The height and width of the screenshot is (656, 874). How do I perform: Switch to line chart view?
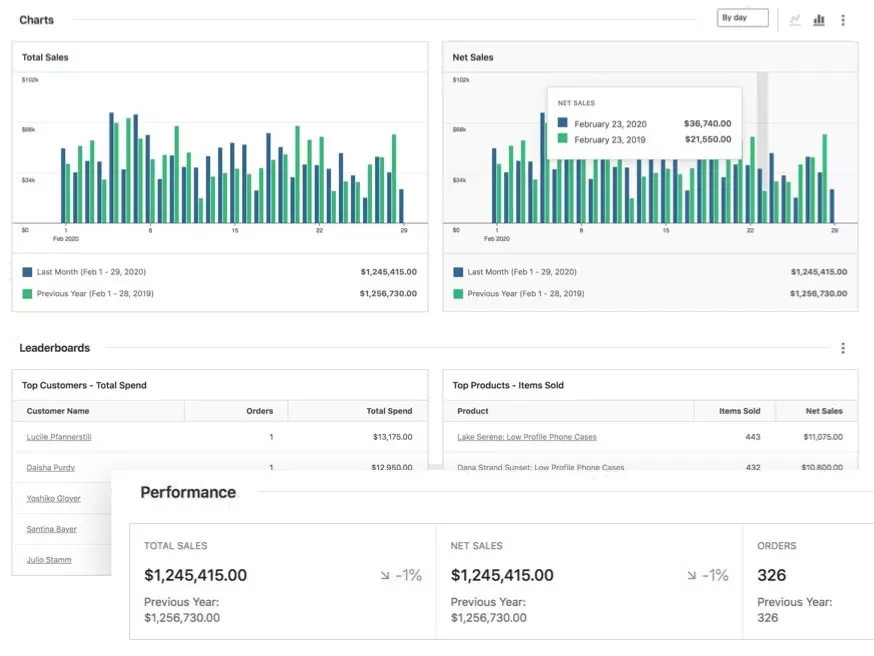pos(795,20)
